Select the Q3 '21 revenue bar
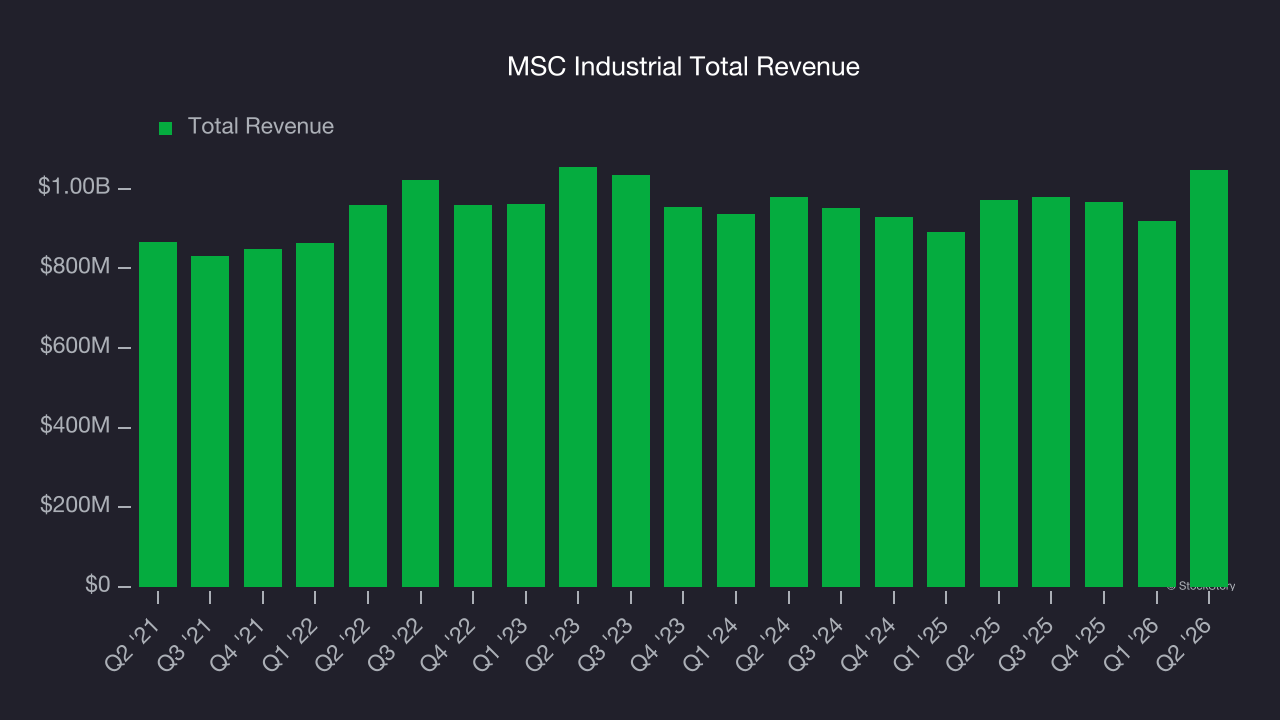Screen dimensions: 1280x720 tap(210, 421)
